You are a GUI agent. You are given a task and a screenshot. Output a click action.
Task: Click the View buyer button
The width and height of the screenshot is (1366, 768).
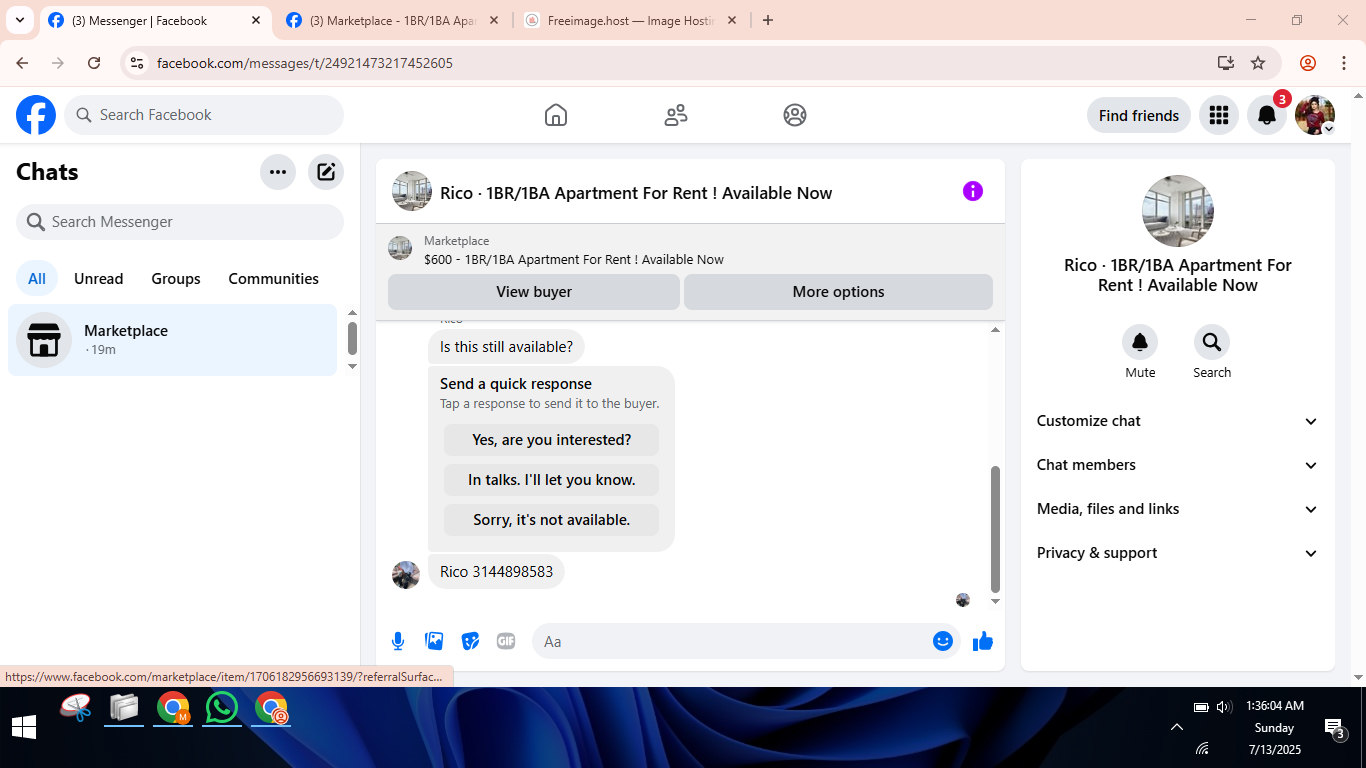click(534, 292)
